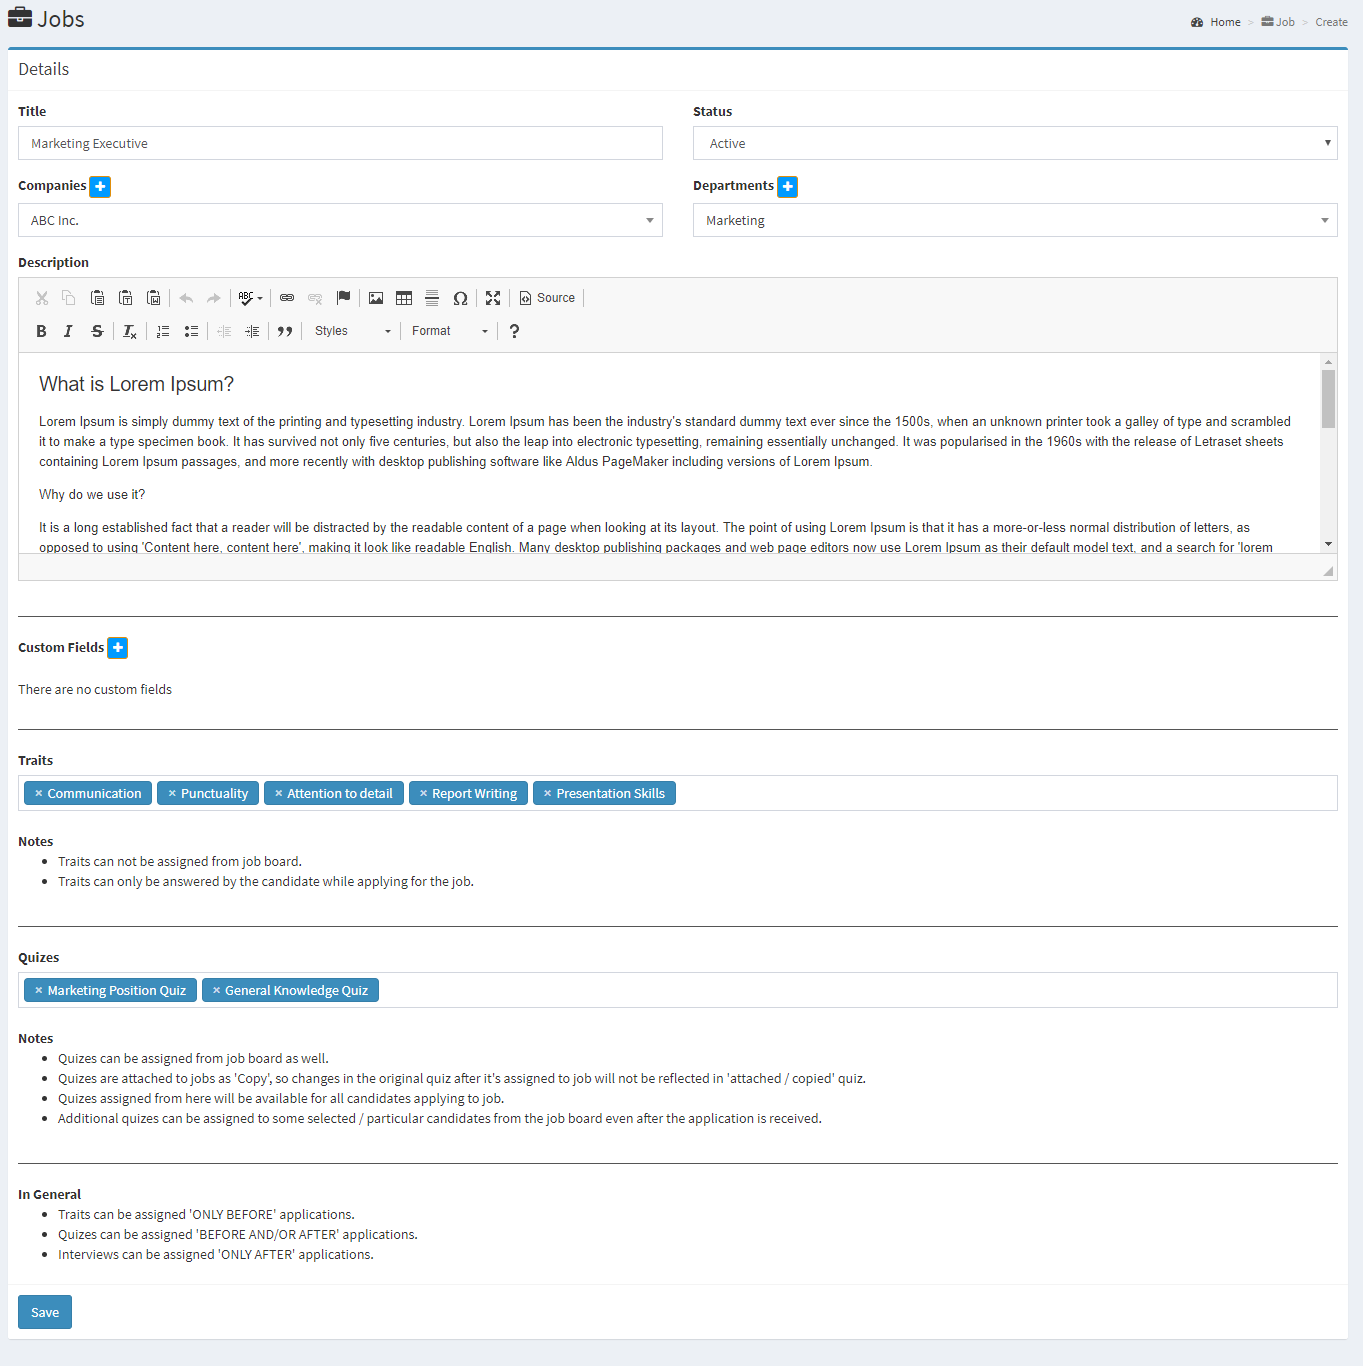Click plus icon next to Custom Fields
The height and width of the screenshot is (1366, 1363).
(x=118, y=648)
